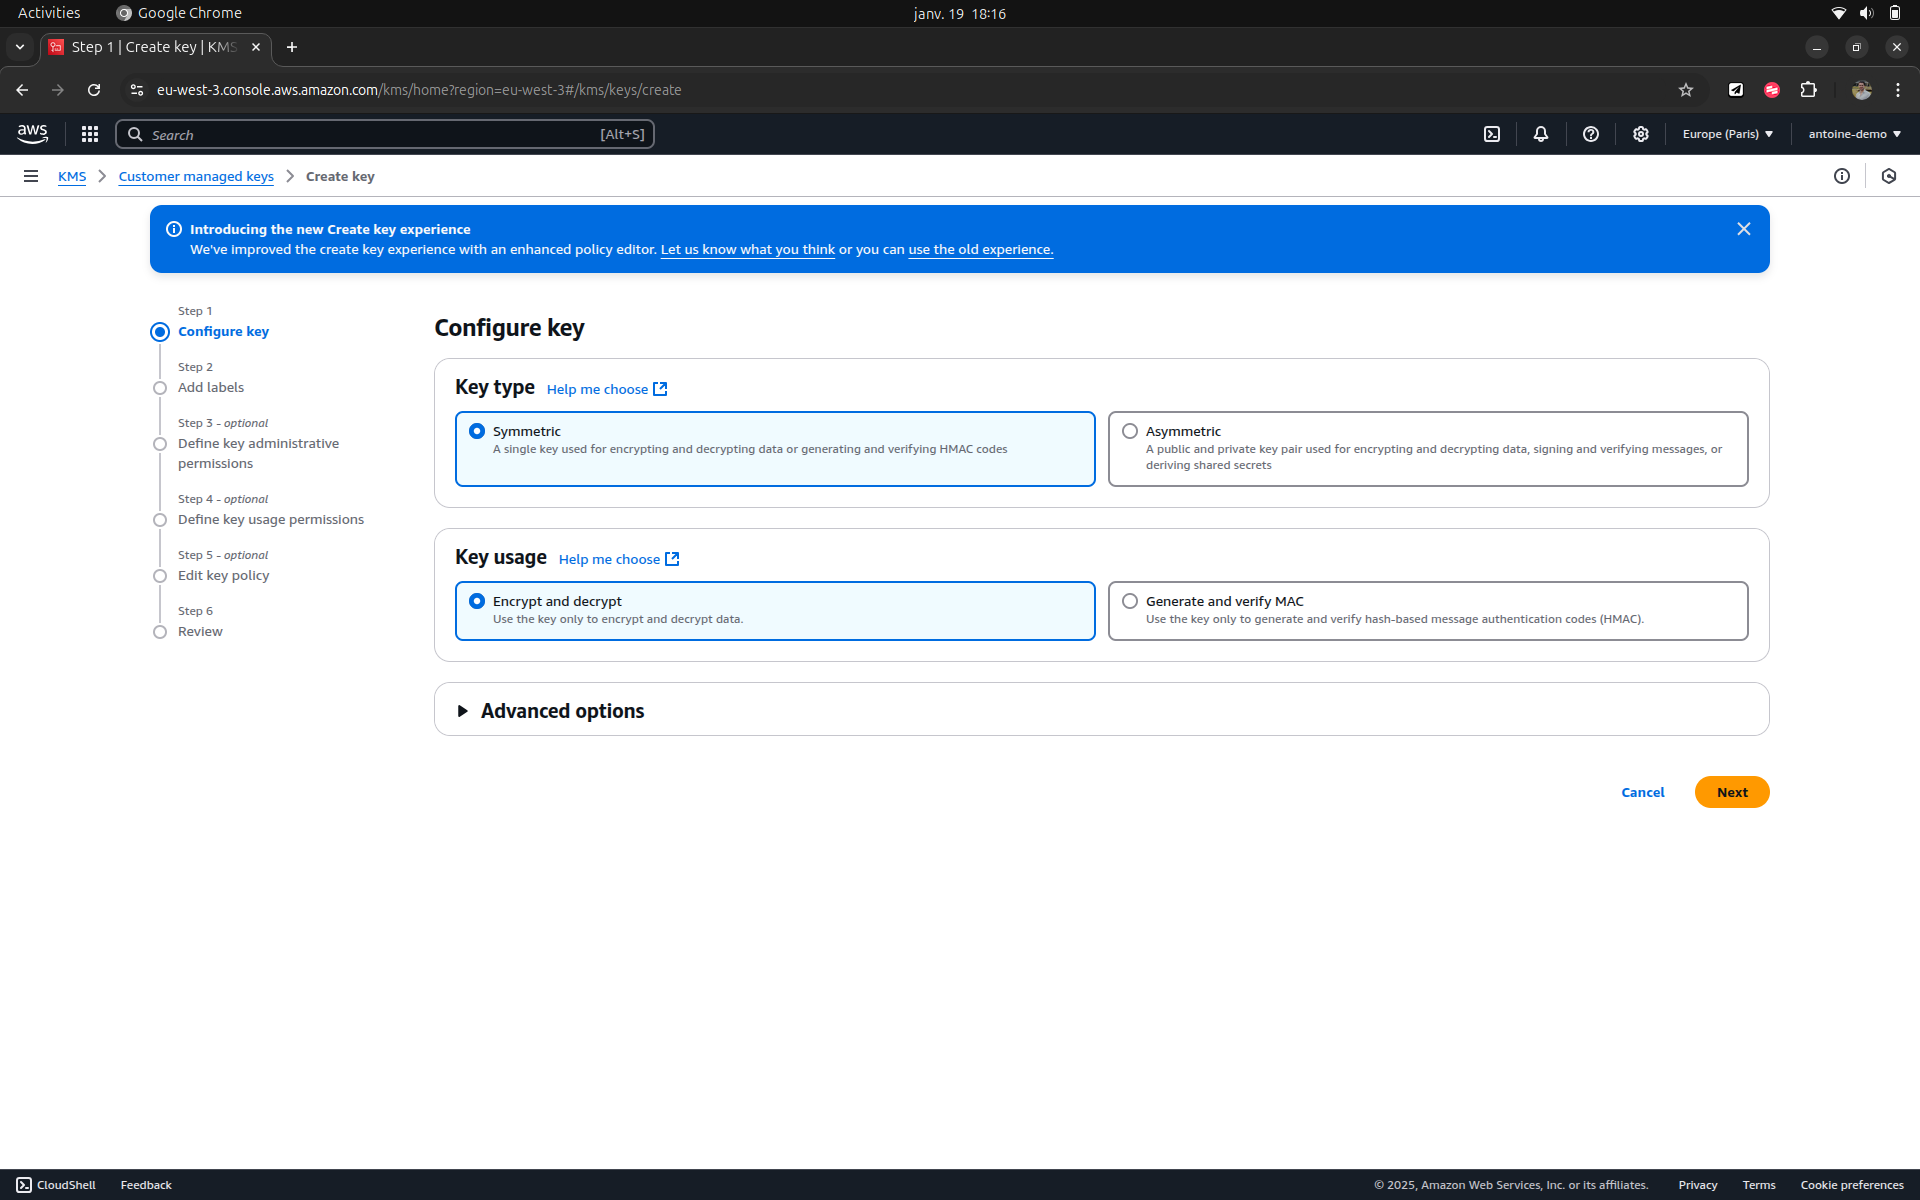Image resolution: width=1920 pixels, height=1200 pixels.
Task: Open the Europe (Paris) region dropdown
Action: pyautogui.click(x=1727, y=134)
